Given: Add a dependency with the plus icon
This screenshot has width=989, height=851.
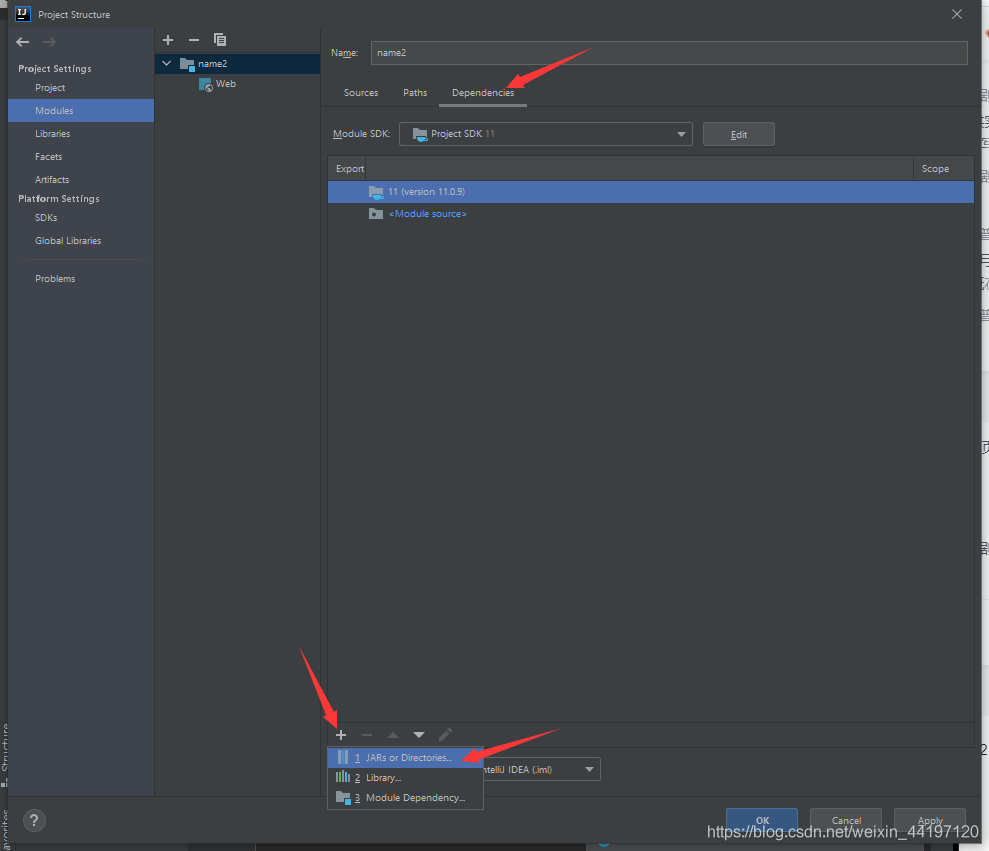Looking at the screenshot, I should coord(341,735).
